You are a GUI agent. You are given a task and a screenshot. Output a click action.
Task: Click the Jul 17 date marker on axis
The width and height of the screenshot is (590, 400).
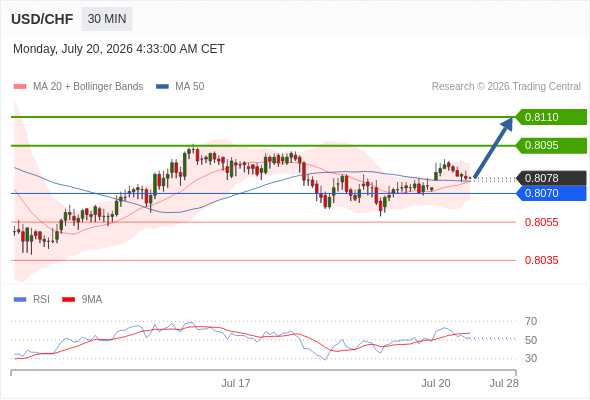pyautogui.click(x=236, y=383)
